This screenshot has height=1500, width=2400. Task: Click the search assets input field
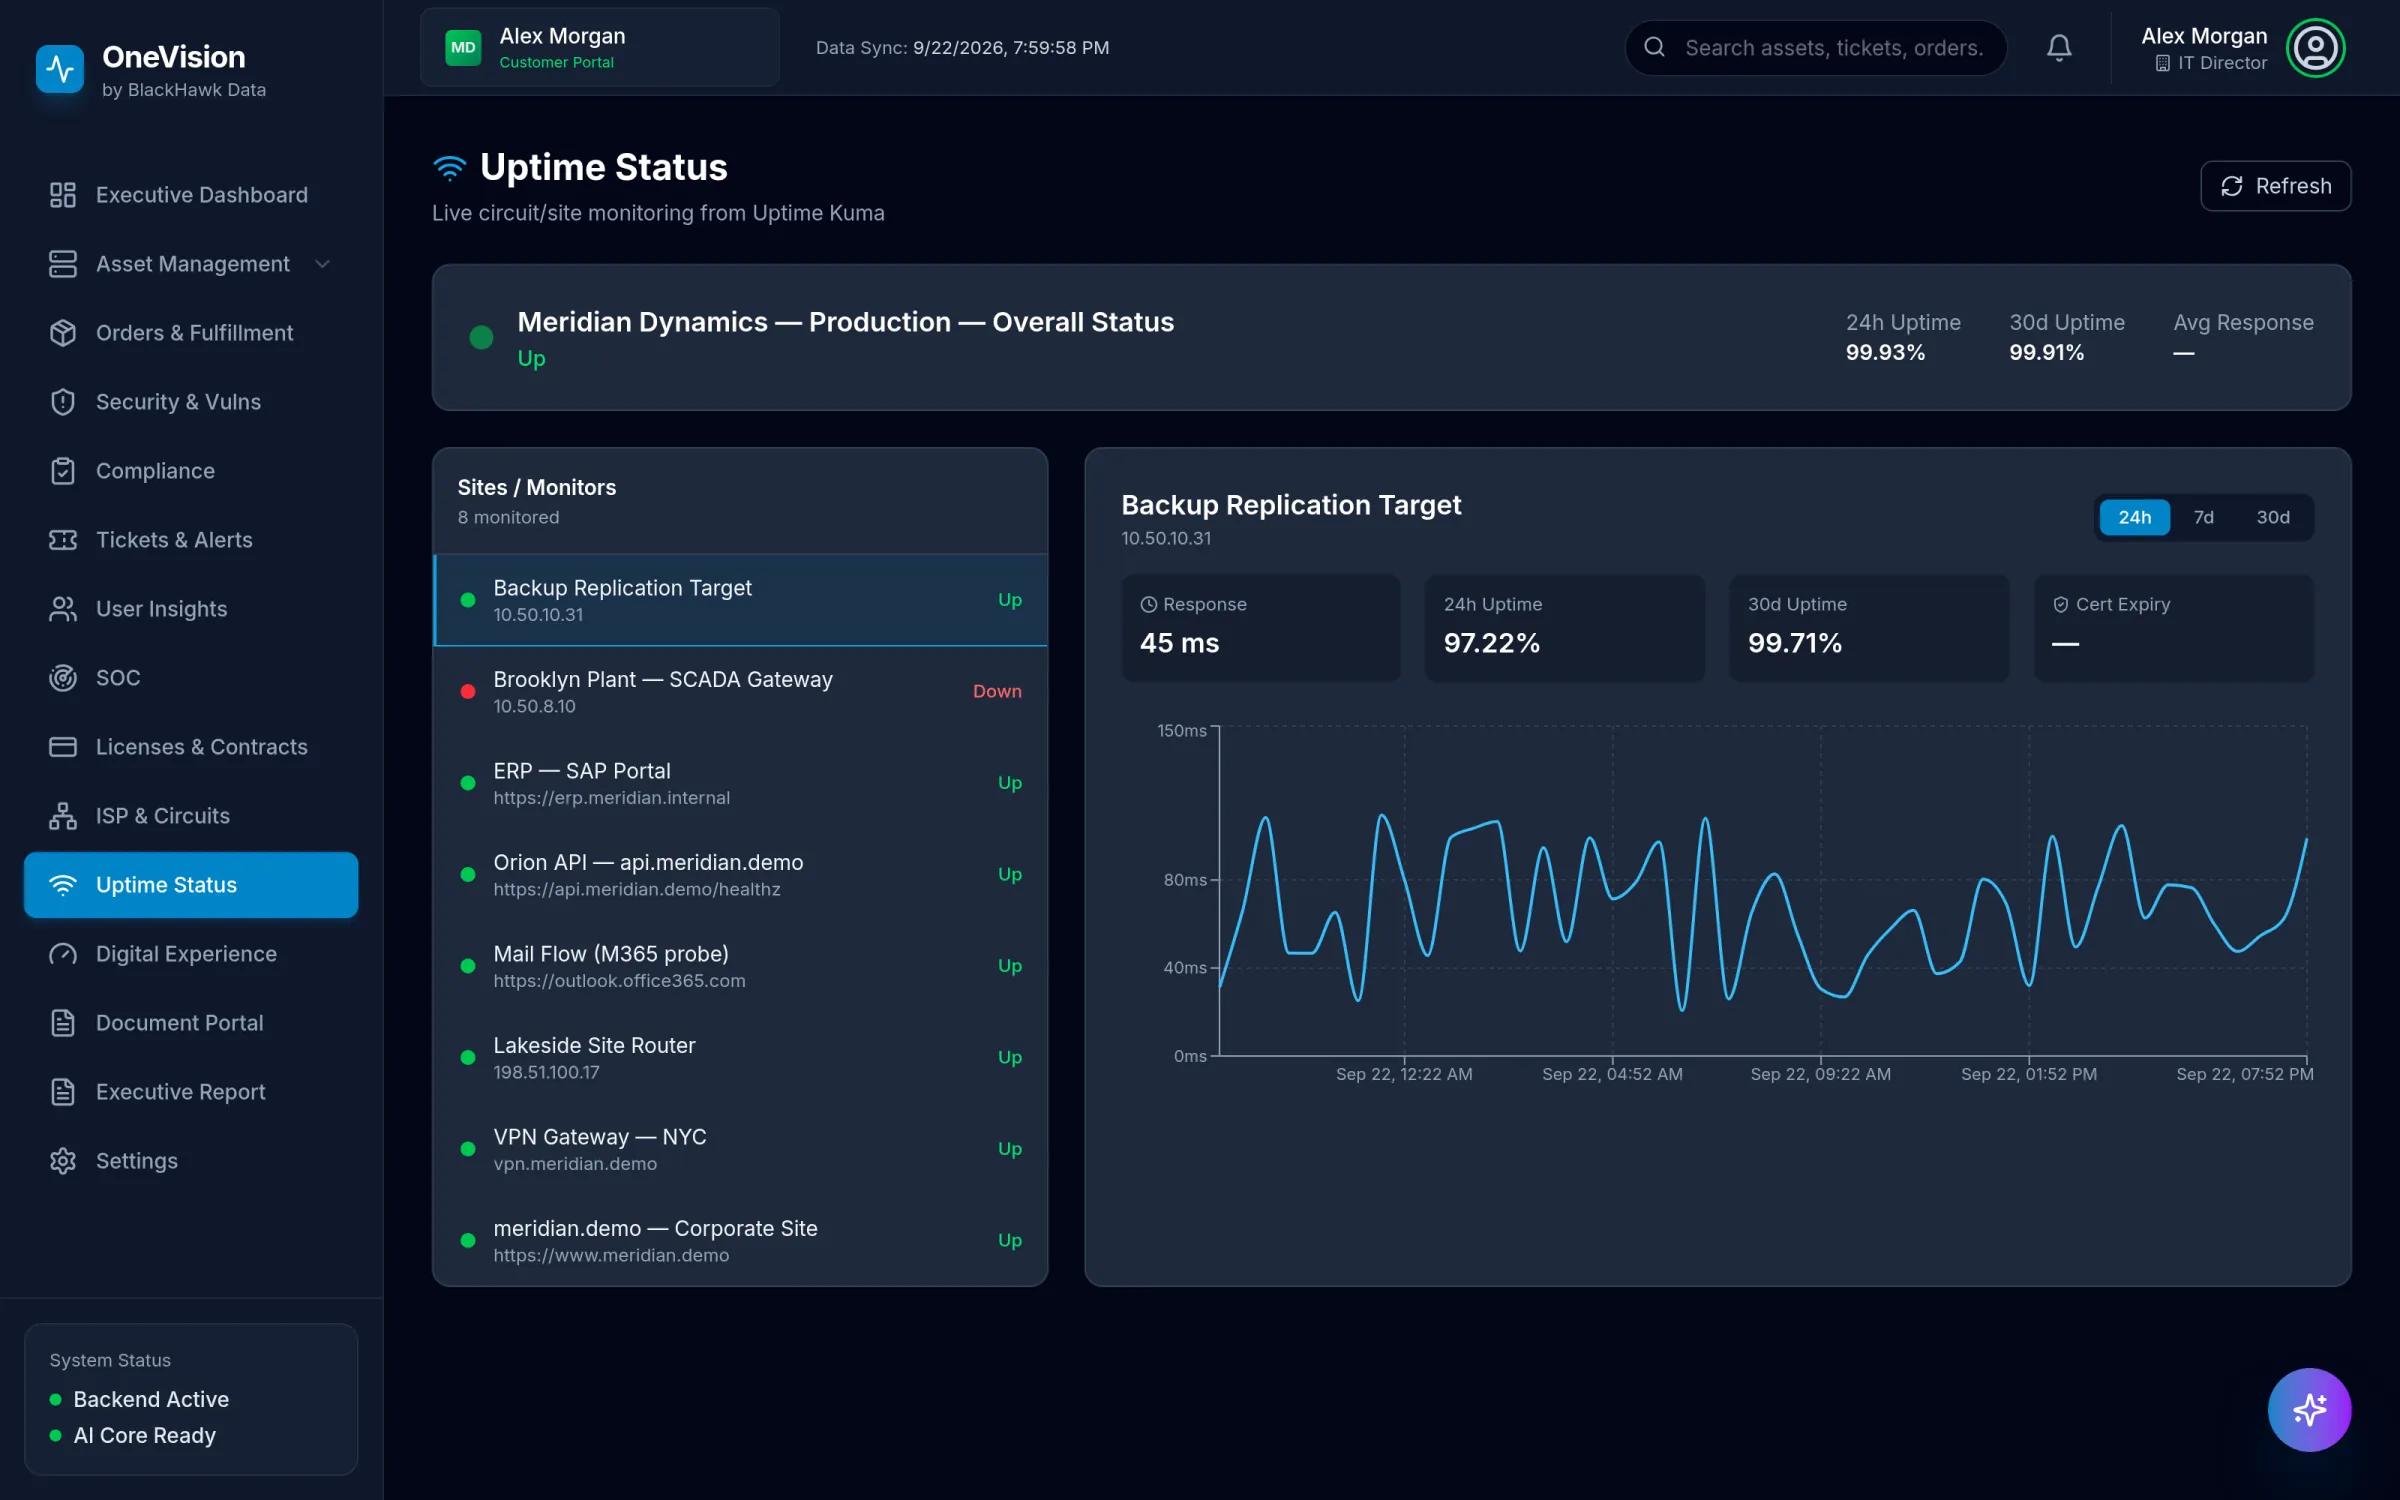coord(1816,48)
